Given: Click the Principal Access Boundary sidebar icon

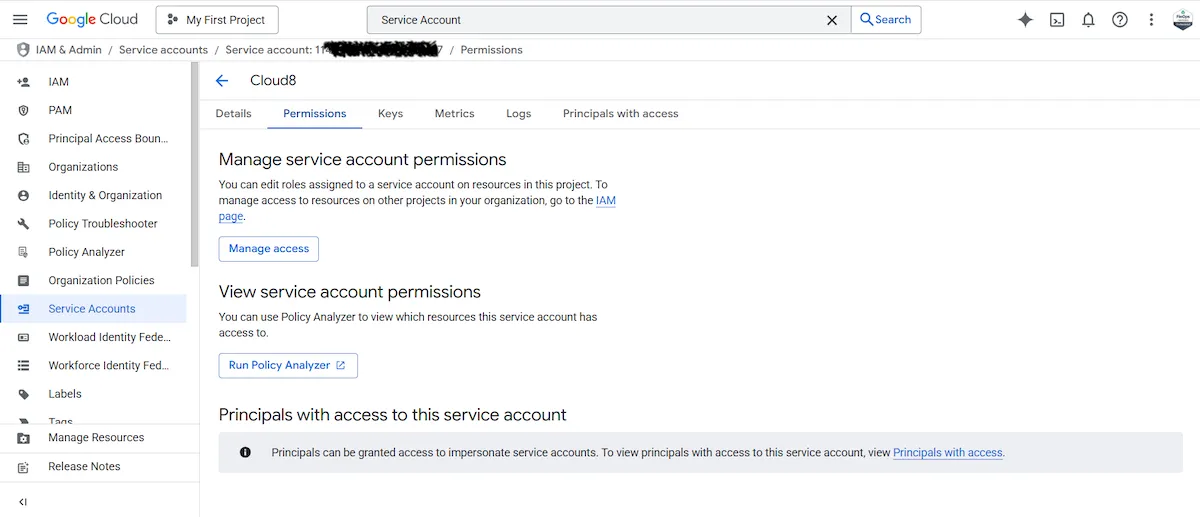Looking at the screenshot, I should coord(23,139).
